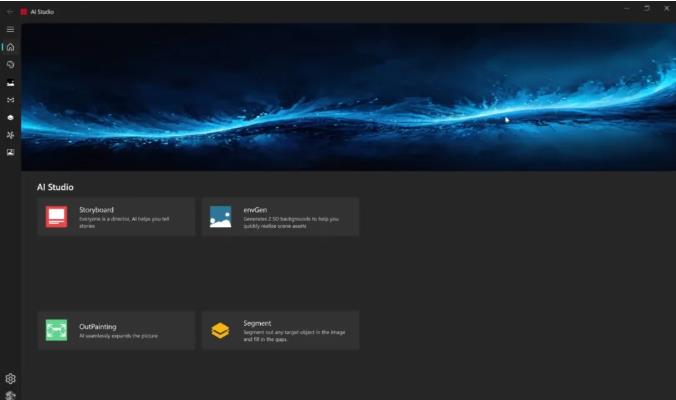676x400 pixels.
Task: Click the icon below the settings gear
Action: tap(10, 395)
